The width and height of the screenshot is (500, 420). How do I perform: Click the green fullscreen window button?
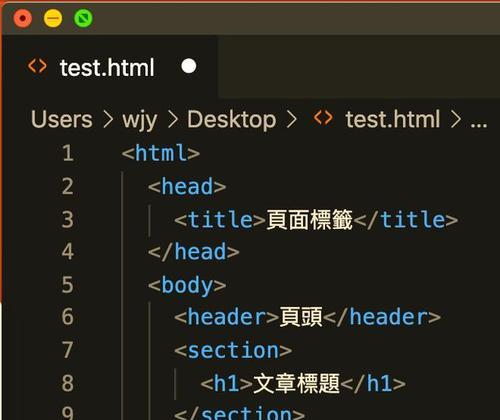(83, 18)
